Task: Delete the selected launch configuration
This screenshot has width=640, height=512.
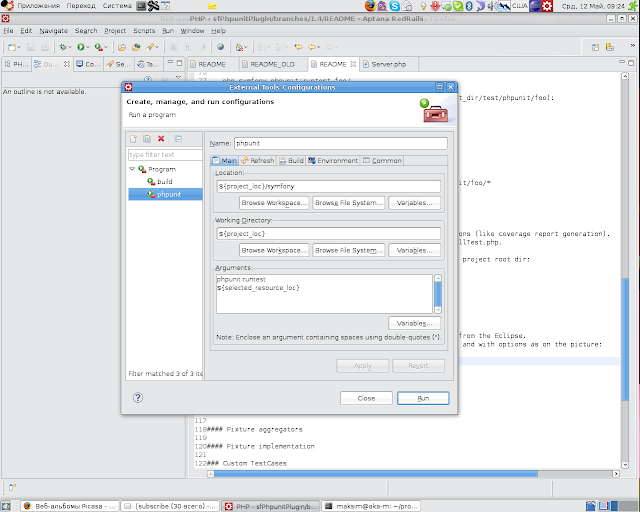Action: pos(161,139)
